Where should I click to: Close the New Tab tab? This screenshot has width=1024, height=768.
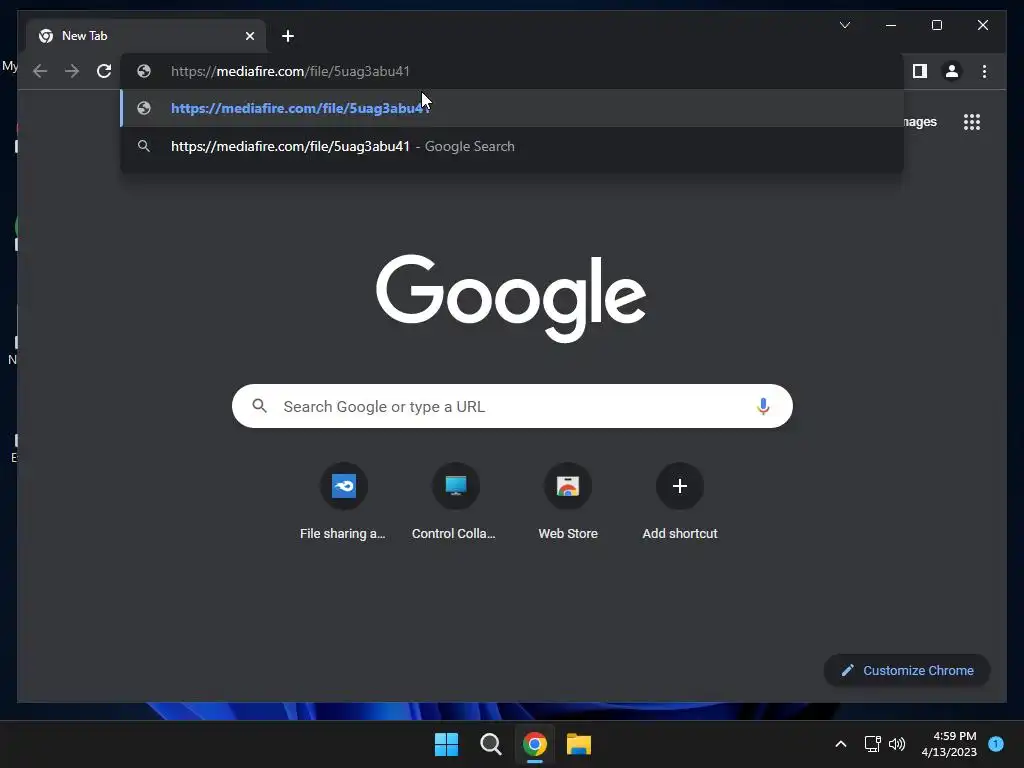coord(249,36)
